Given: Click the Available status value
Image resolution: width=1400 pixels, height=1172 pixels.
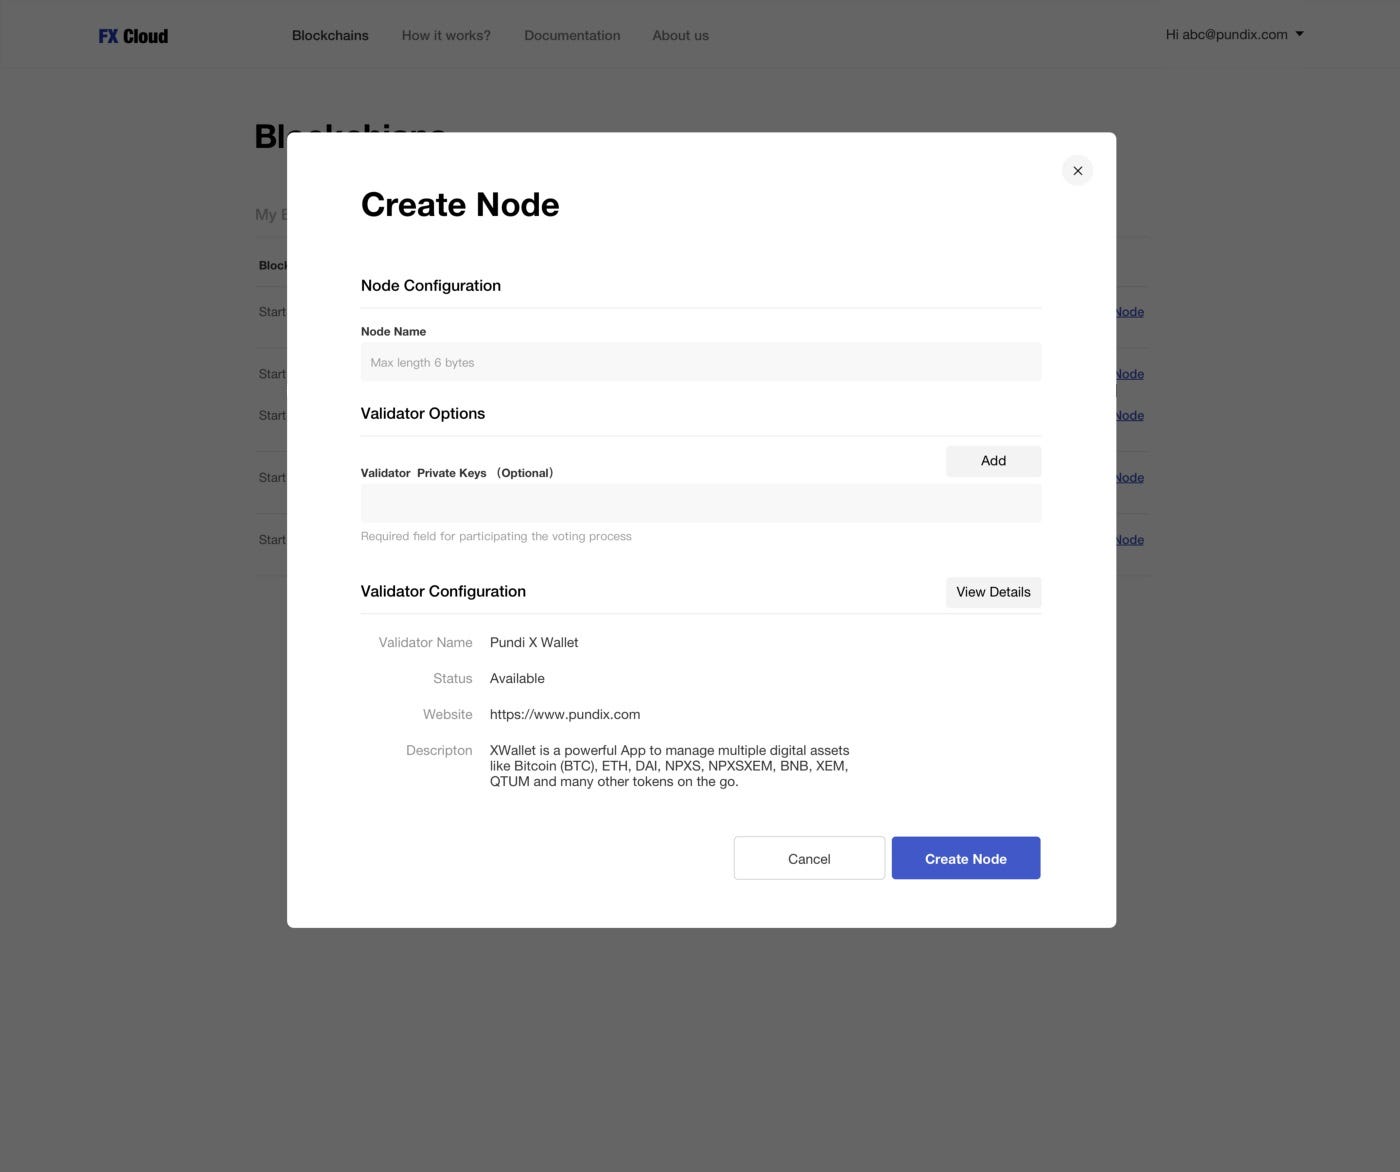Looking at the screenshot, I should (x=517, y=678).
